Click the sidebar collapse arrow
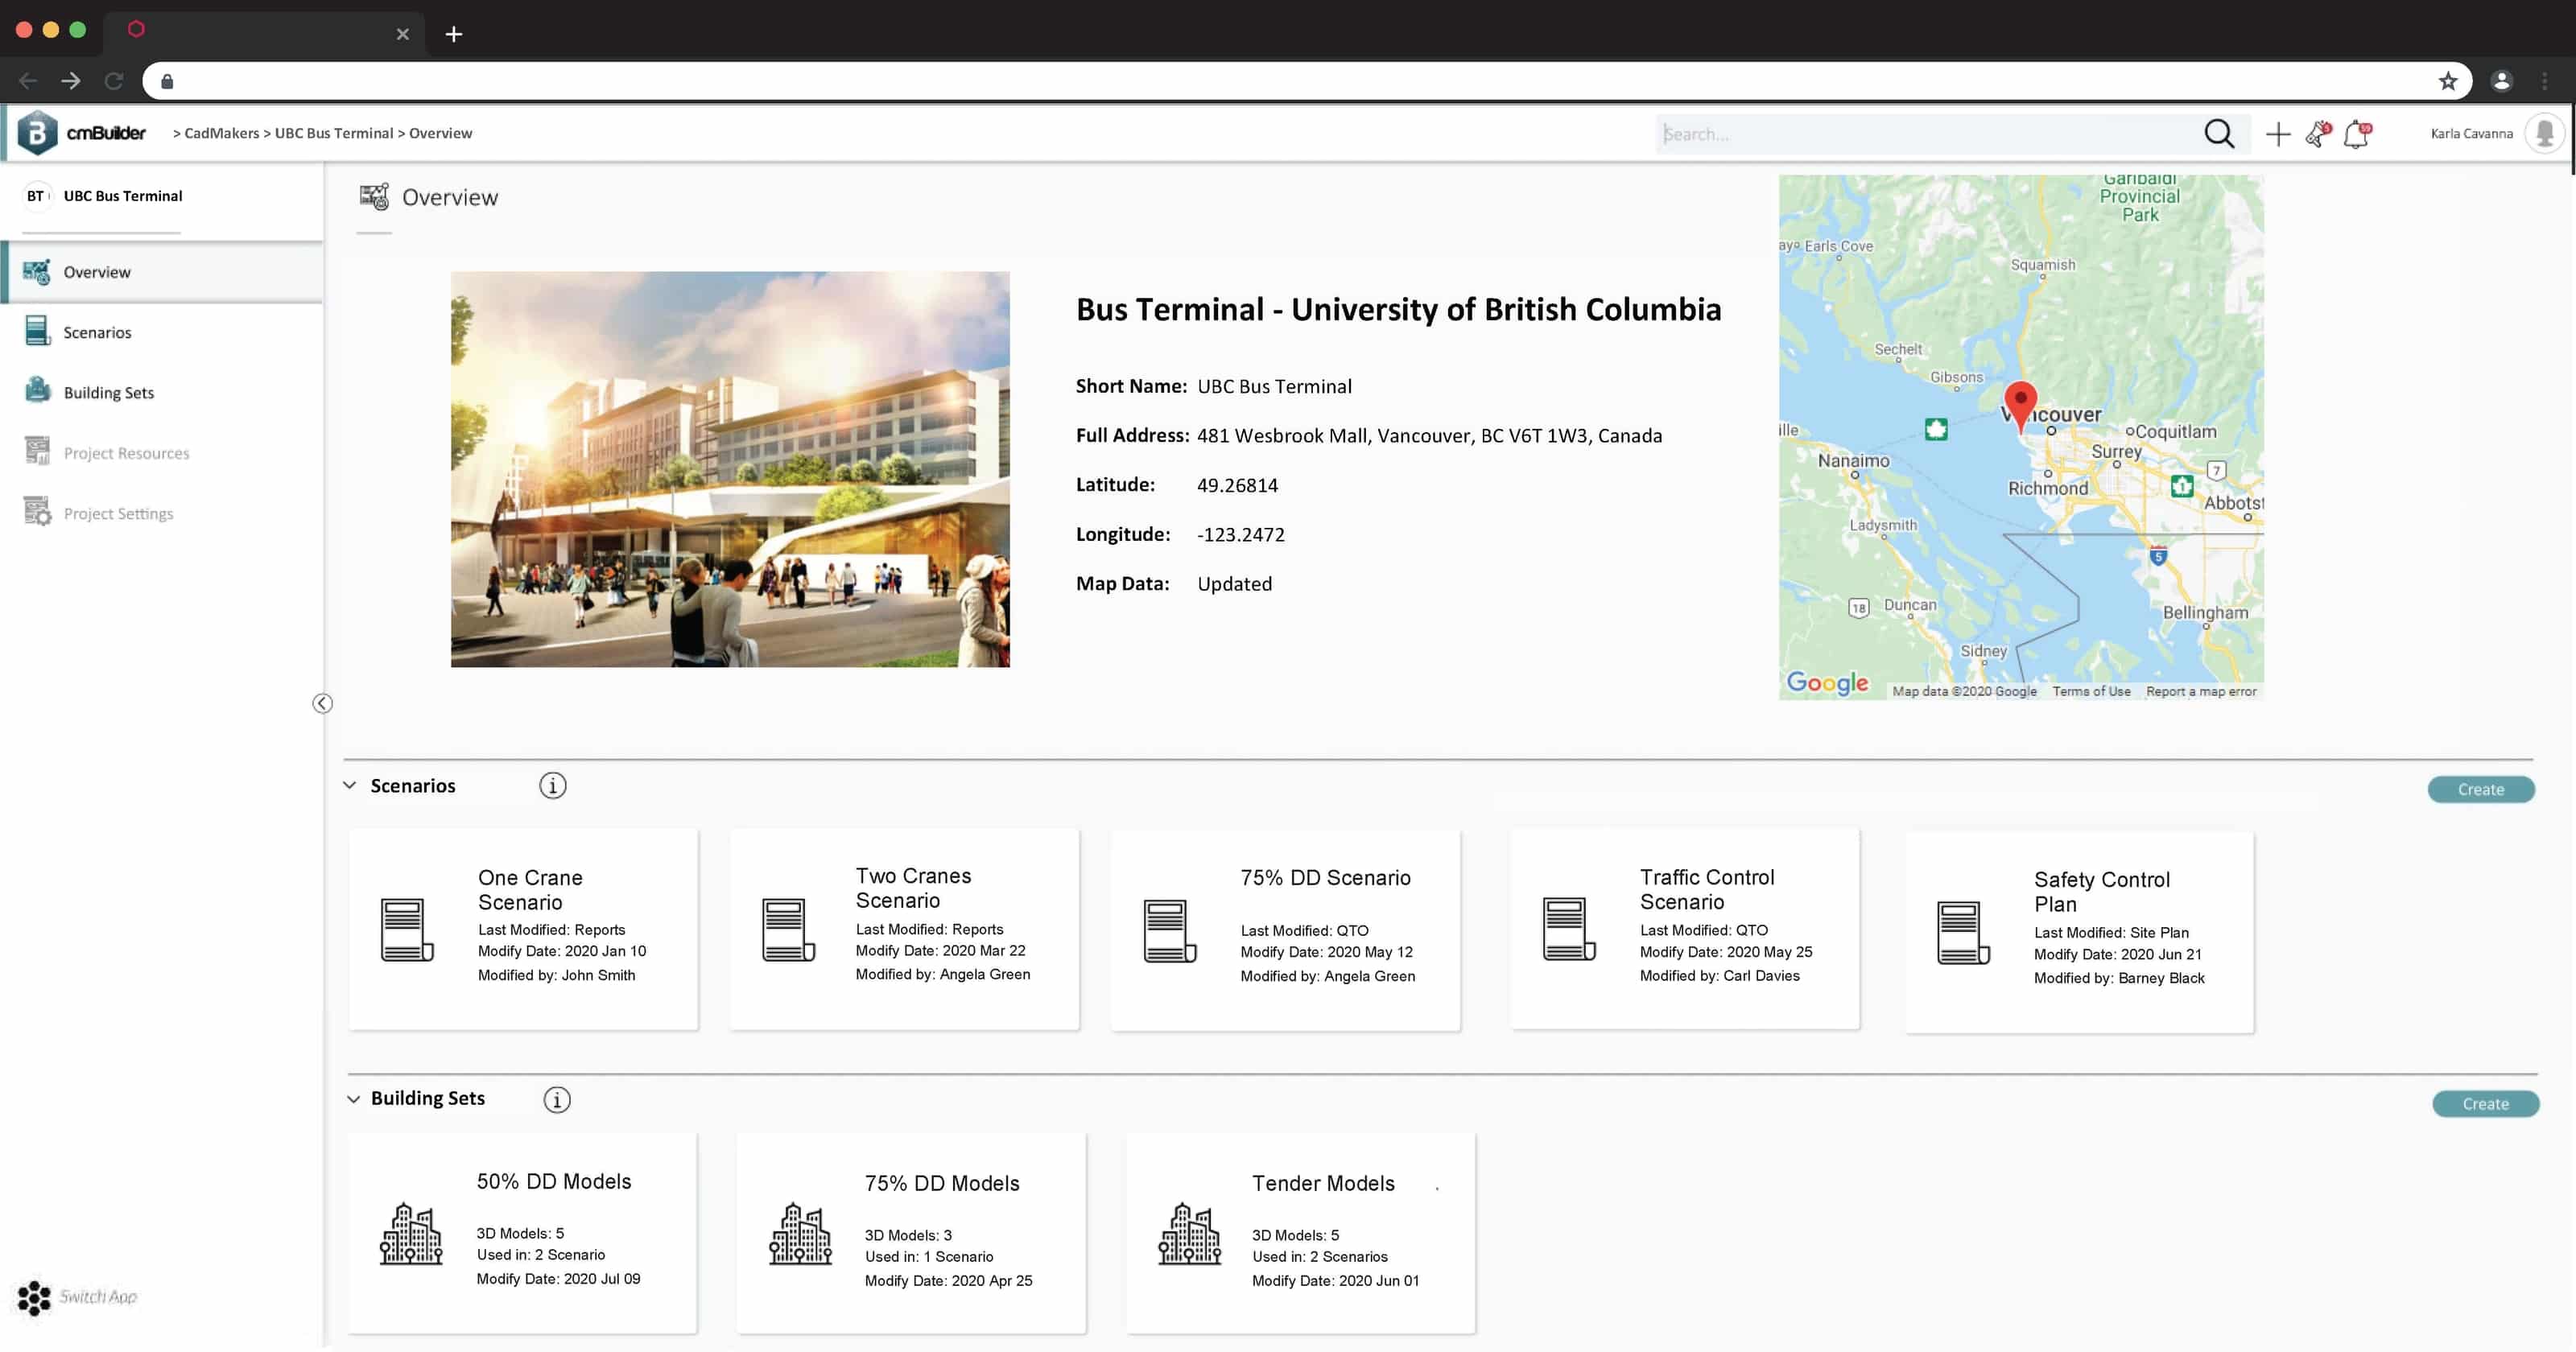 (x=321, y=703)
